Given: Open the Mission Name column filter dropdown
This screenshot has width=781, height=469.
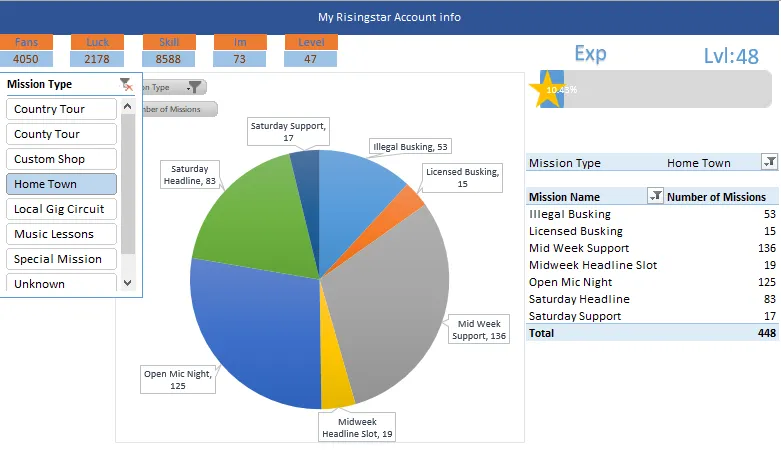Looking at the screenshot, I should (655, 196).
